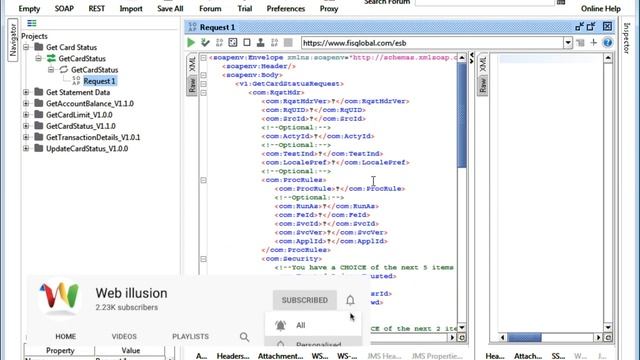Collapse the com:Security XML fold marker

(x=203, y=259)
